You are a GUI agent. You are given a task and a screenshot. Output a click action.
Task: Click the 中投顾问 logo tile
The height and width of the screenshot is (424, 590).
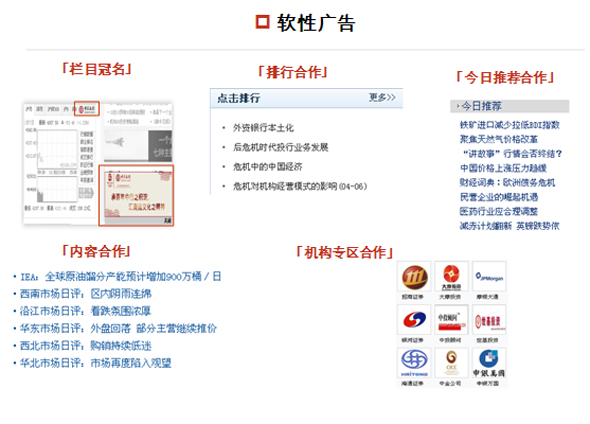[451, 320]
